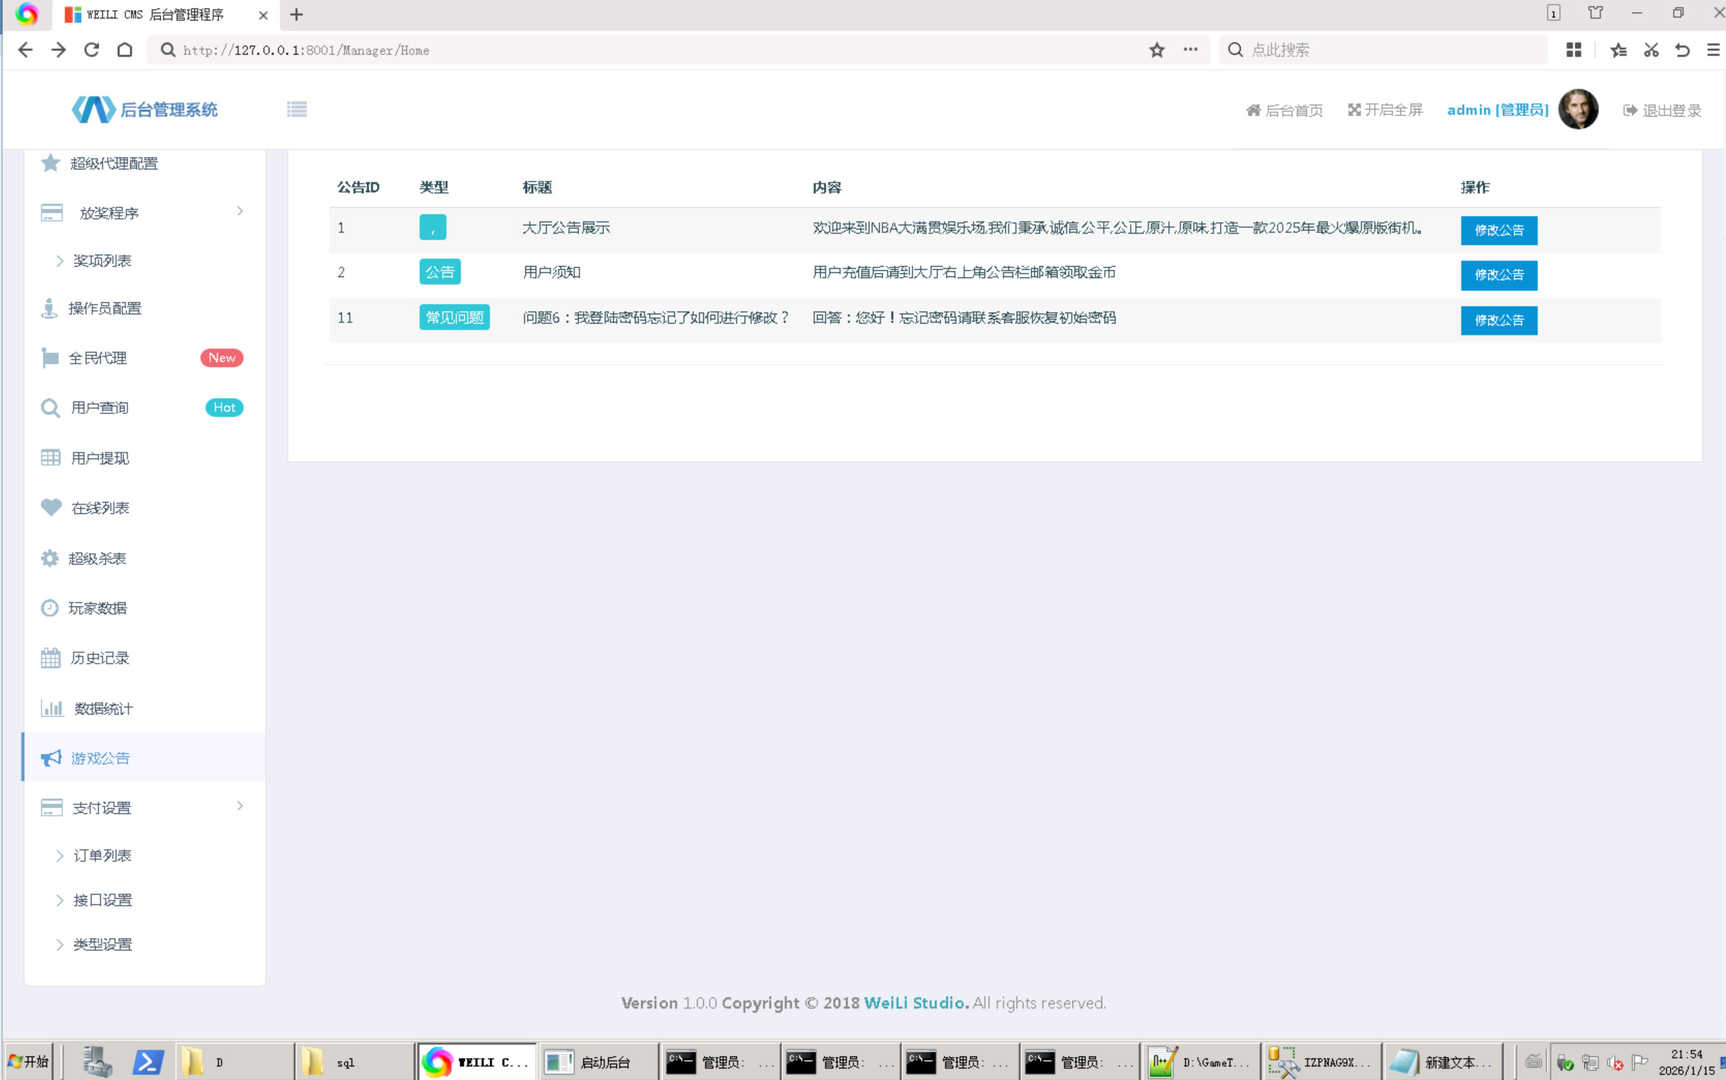Click the sidebar collapse hamburger icon
This screenshot has width=1726, height=1080.
(297, 110)
